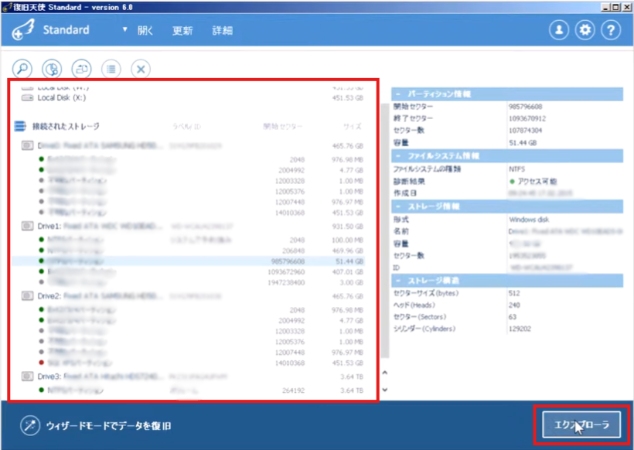The image size is (634, 450).
Task: Open the dropdown arrow next to Standard
Action: click(x=125, y=30)
